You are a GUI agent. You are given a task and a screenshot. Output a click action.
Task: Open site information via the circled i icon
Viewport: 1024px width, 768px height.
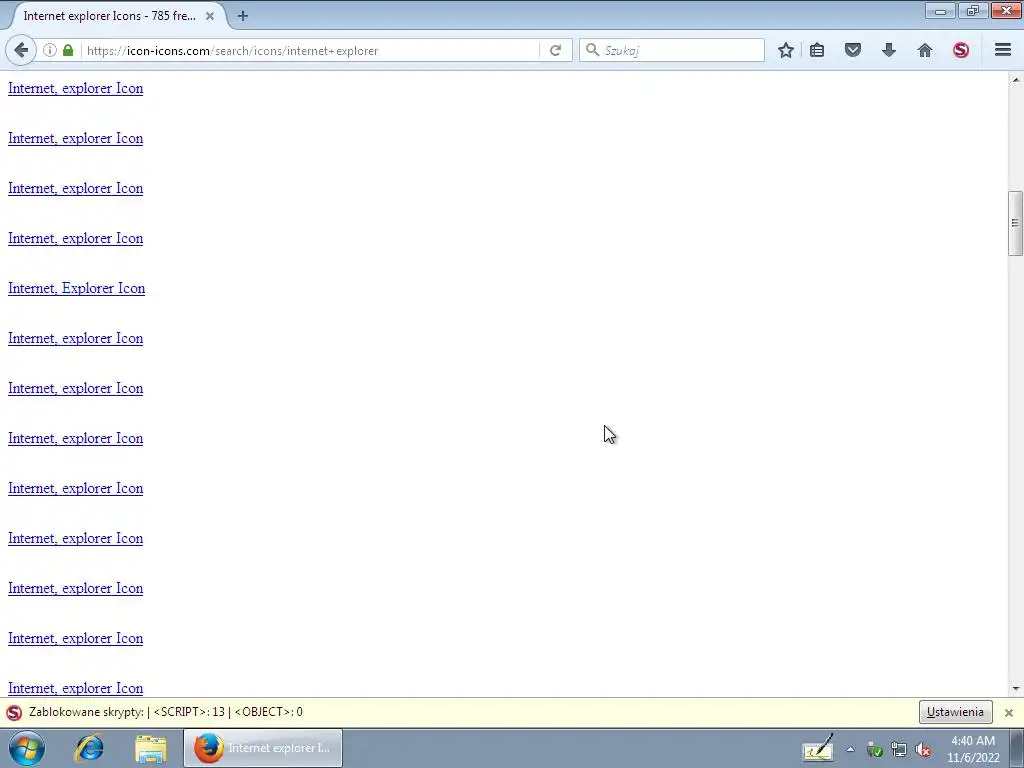(50, 50)
